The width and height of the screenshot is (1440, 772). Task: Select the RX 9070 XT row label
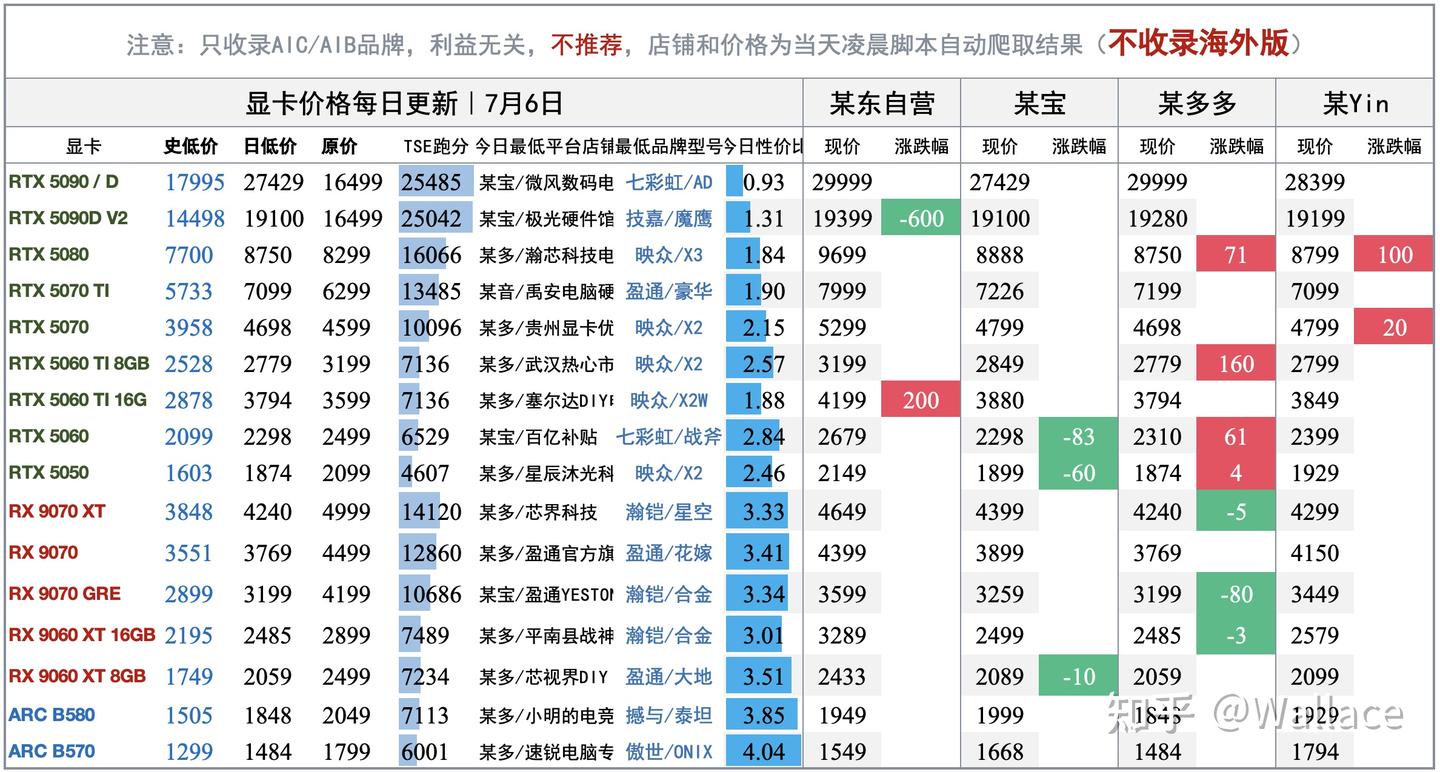coord(57,511)
